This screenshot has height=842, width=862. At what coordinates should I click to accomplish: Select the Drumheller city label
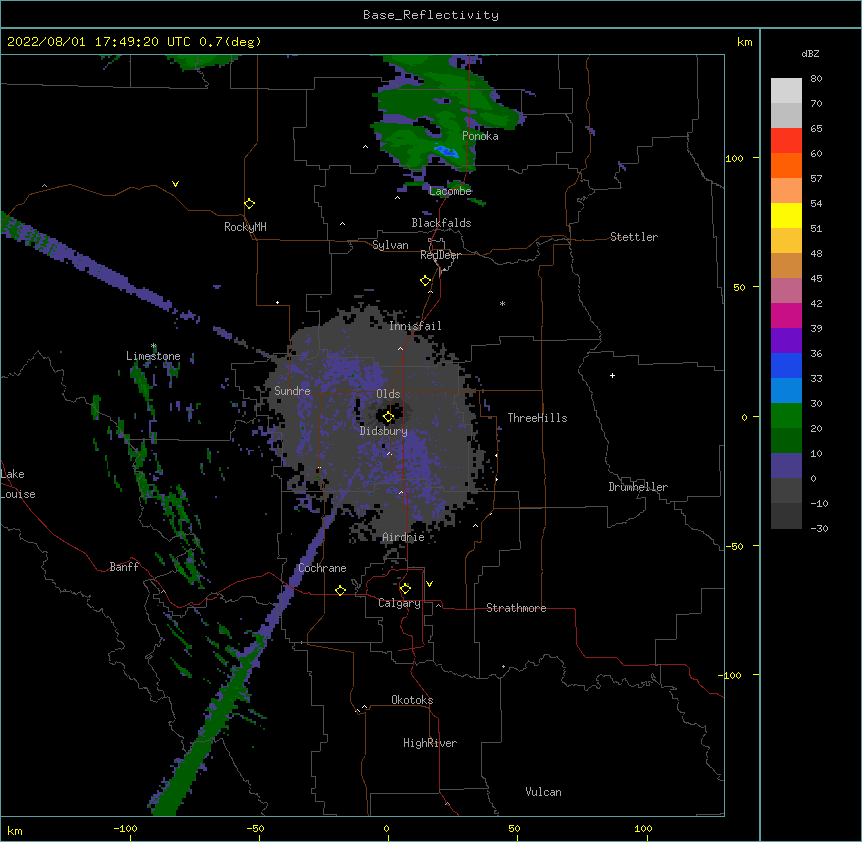pos(638,487)
